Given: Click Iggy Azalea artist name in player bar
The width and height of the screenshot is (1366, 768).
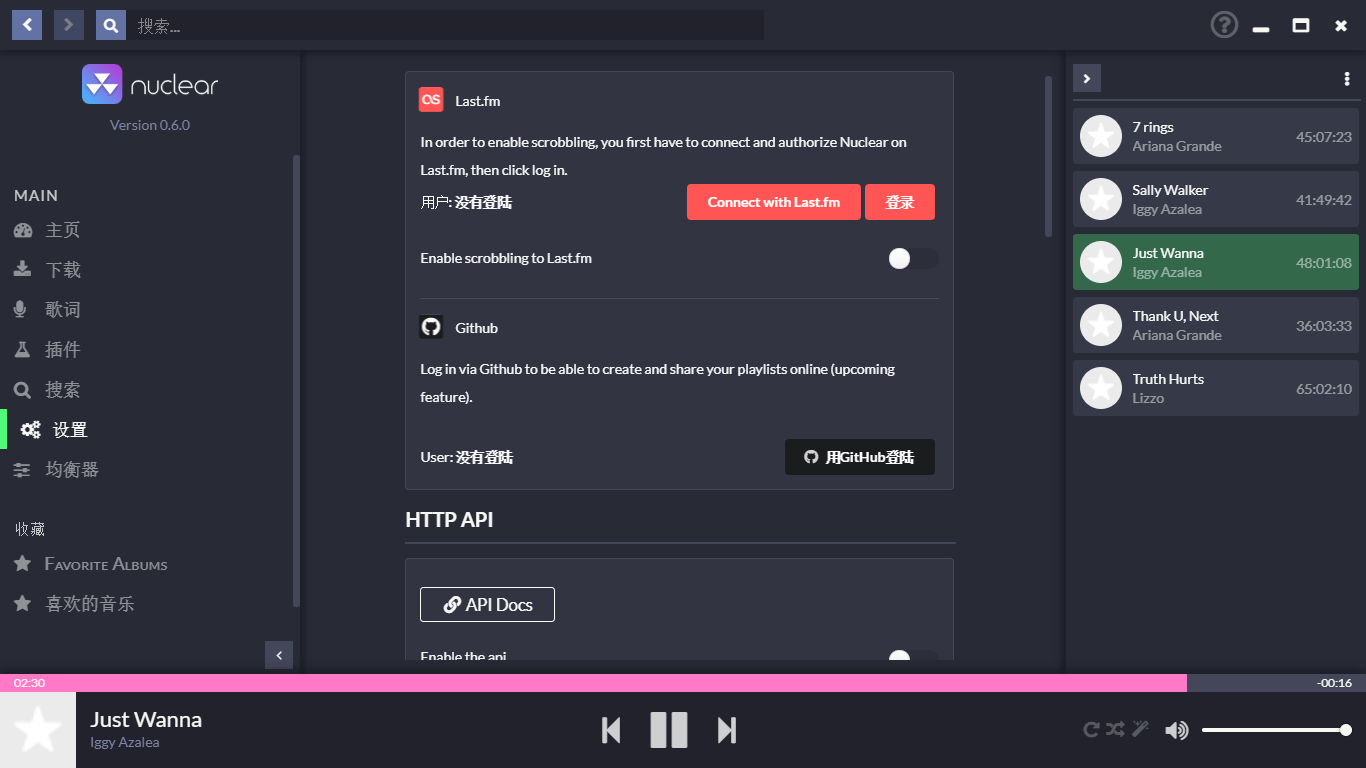Looking at the screenshot, I should click(125, 742).
